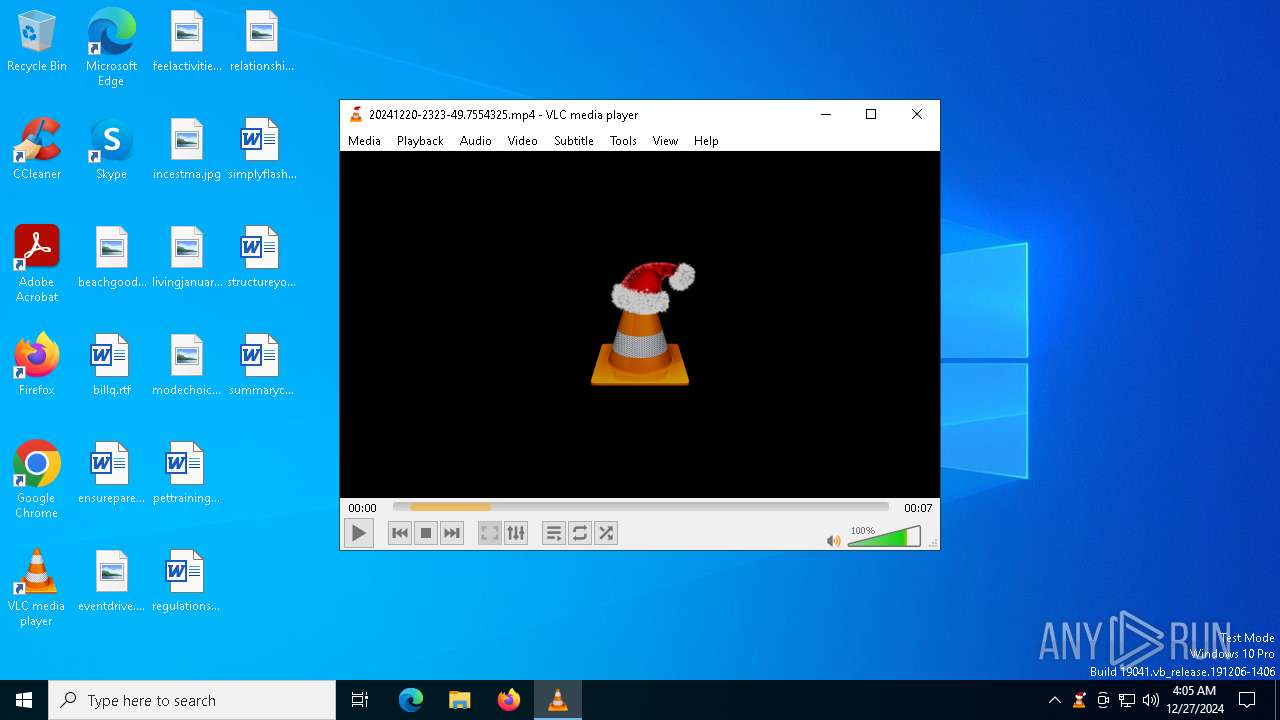
Task: Select the CCleaner desktop shortcut
Action: (37, 149)
